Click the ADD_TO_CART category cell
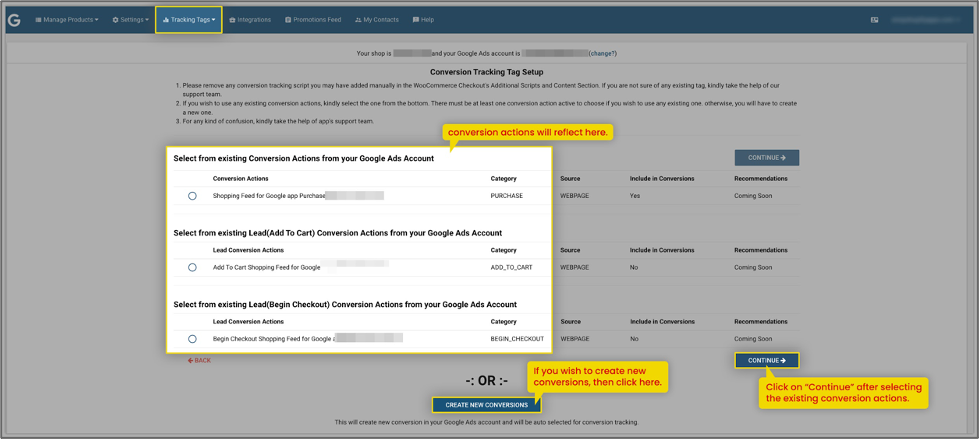Image resolution: width=979 pixels, height=439 pixels. (511, 267)
